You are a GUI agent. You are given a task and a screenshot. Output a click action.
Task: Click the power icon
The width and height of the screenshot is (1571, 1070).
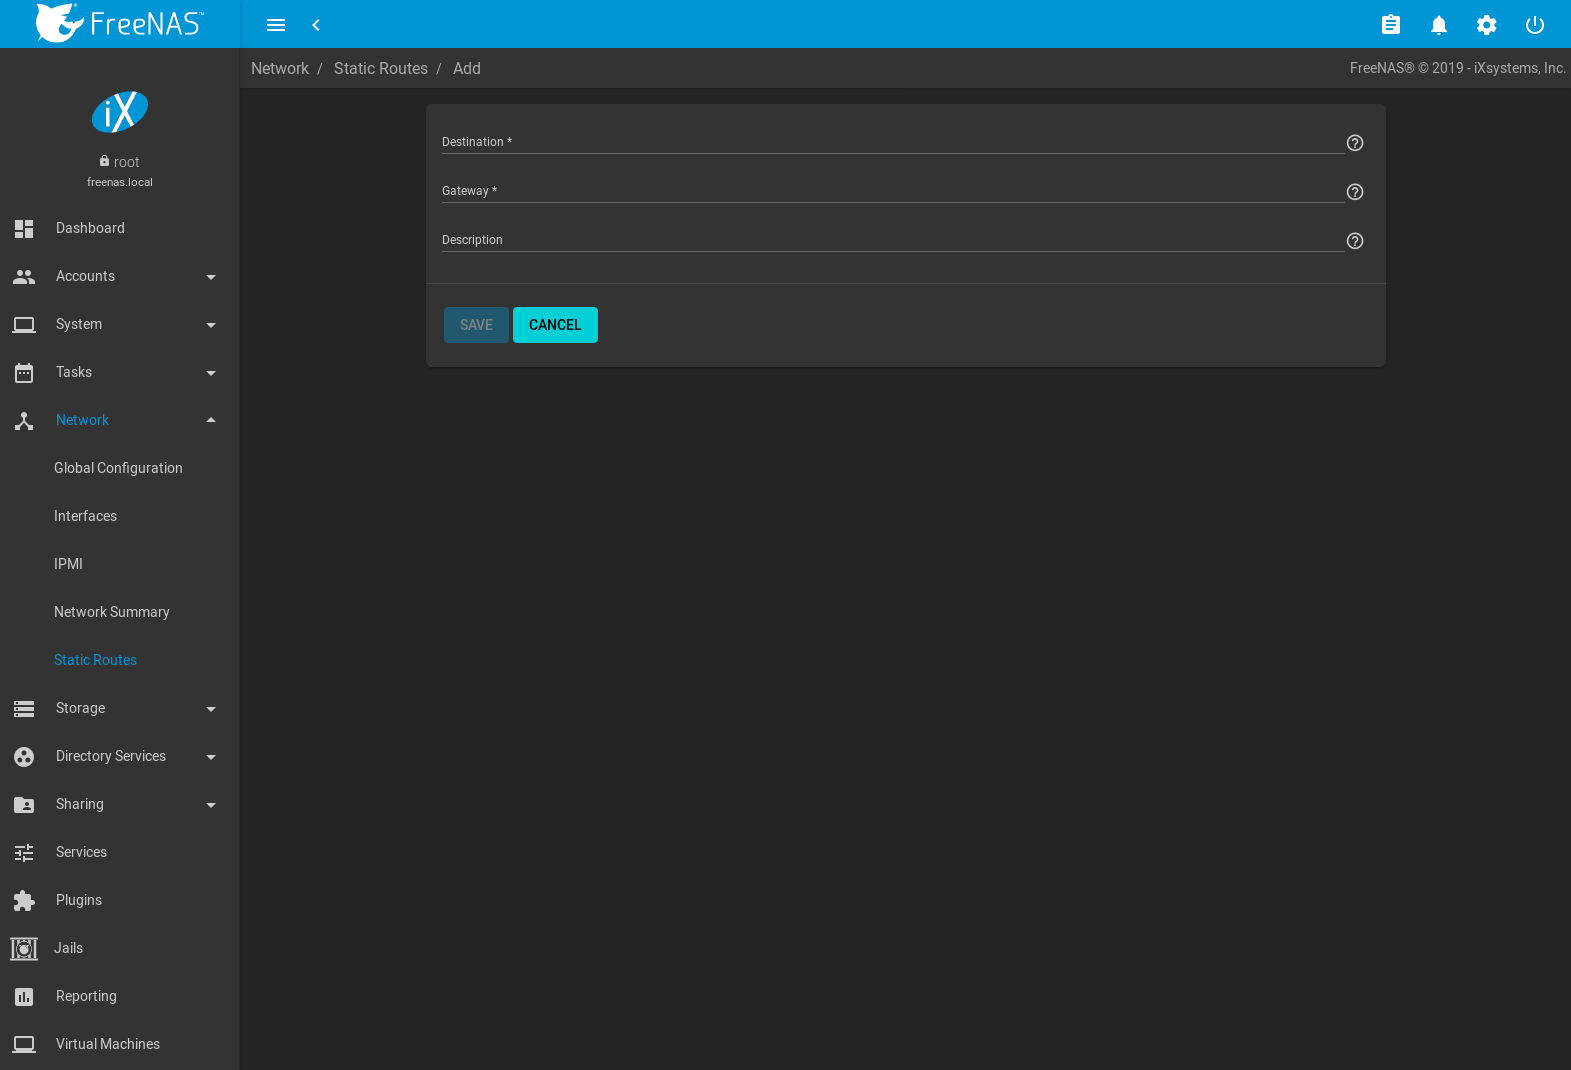coord(1534,25)
